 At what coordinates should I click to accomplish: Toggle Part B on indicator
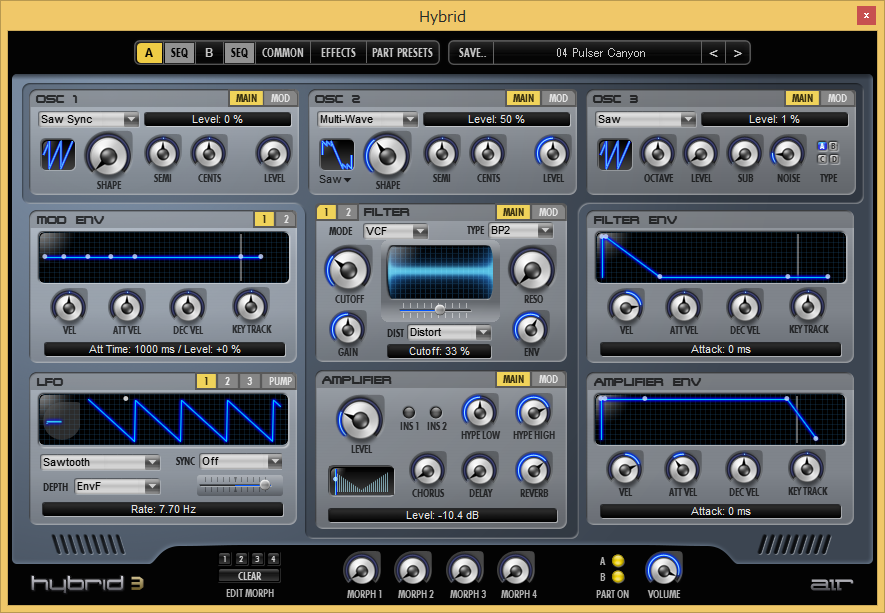618,577
